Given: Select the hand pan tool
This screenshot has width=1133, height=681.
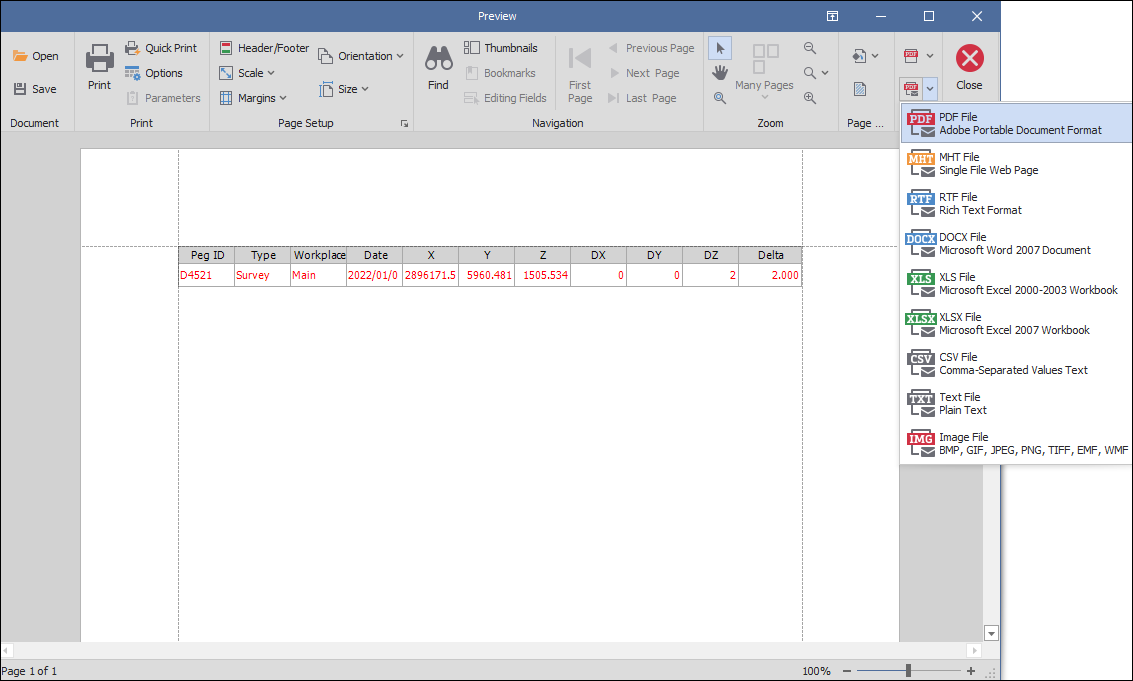Looking at the screenshot, I should [x=719, y=73].
